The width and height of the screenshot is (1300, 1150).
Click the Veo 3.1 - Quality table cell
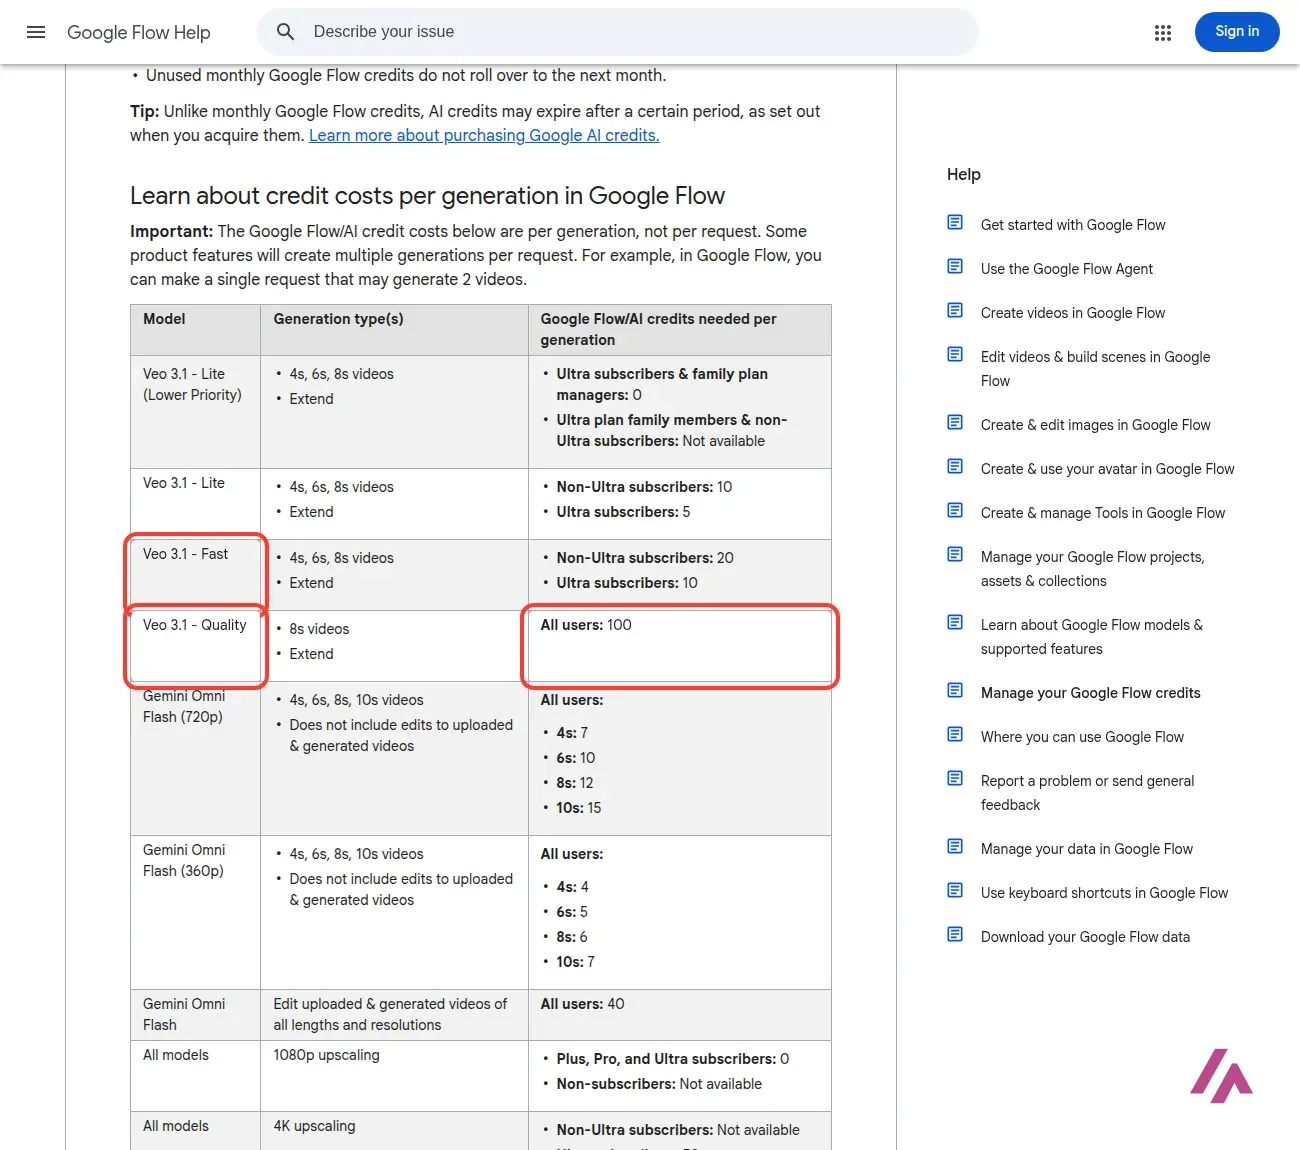tap(195, 646)
